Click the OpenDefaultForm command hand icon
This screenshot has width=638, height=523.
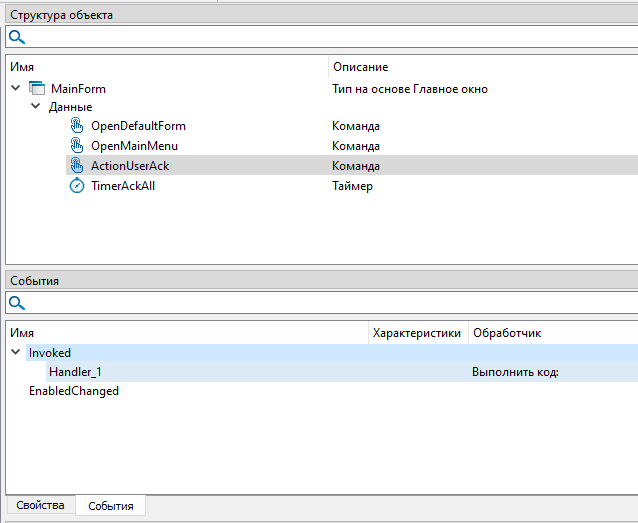[x=77, y=126]
